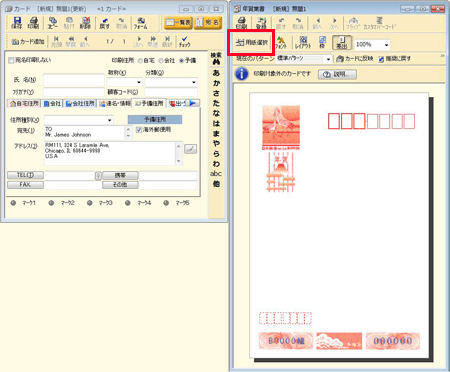Toggle the 海外郵便用 checkbox
Screen dimensions: 450x372
139,130
